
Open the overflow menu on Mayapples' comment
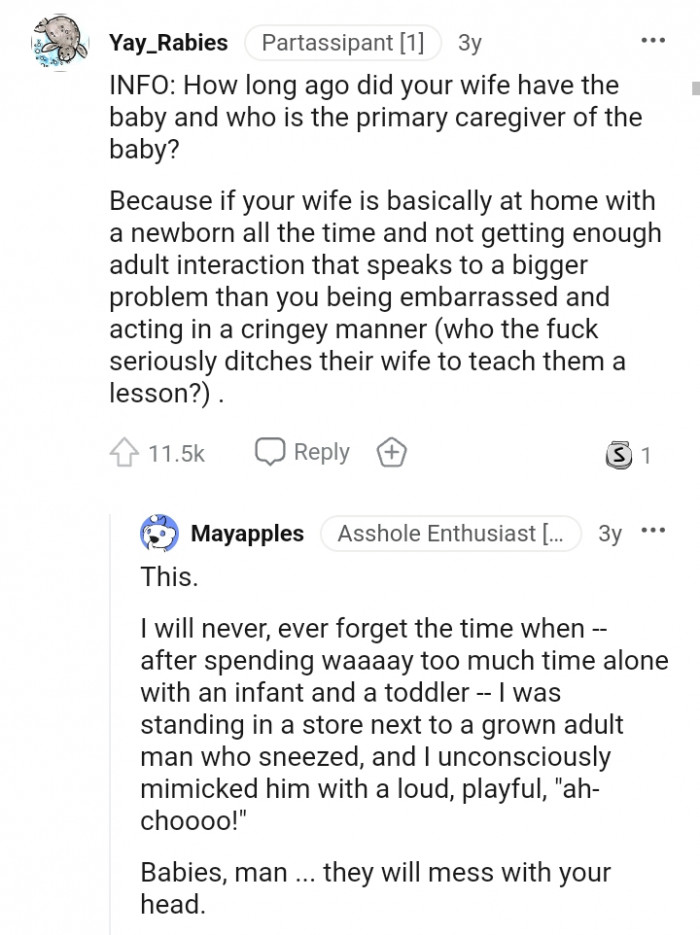[655, 530]
